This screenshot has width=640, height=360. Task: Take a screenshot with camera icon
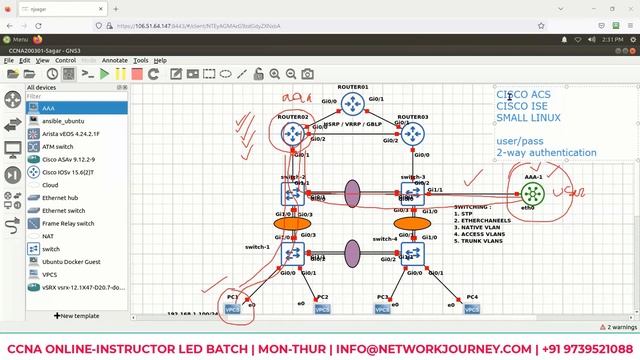pos(307,74)
